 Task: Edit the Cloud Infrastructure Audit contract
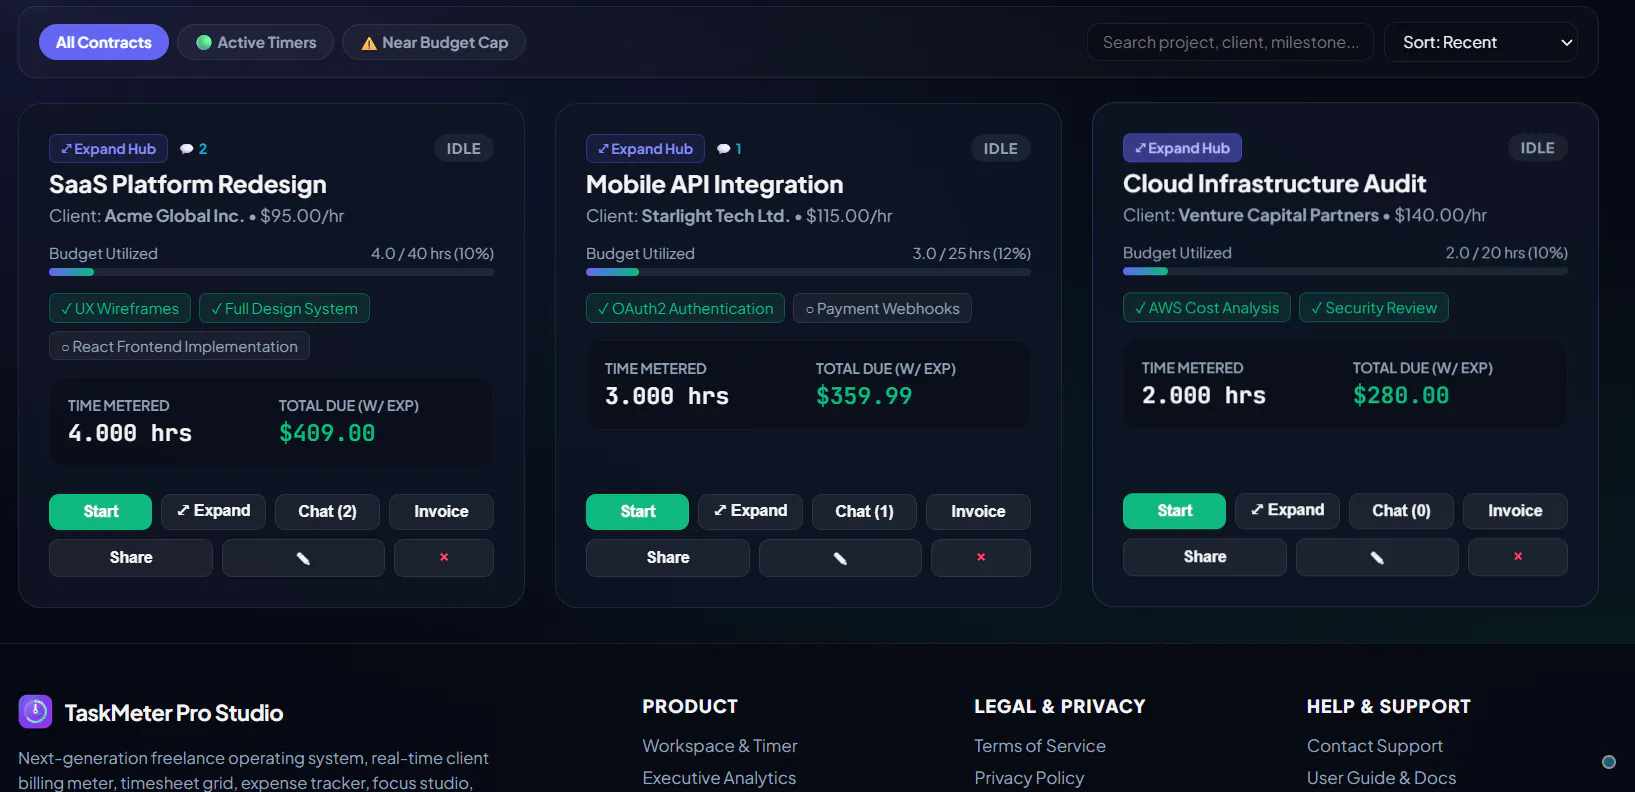1377,557
